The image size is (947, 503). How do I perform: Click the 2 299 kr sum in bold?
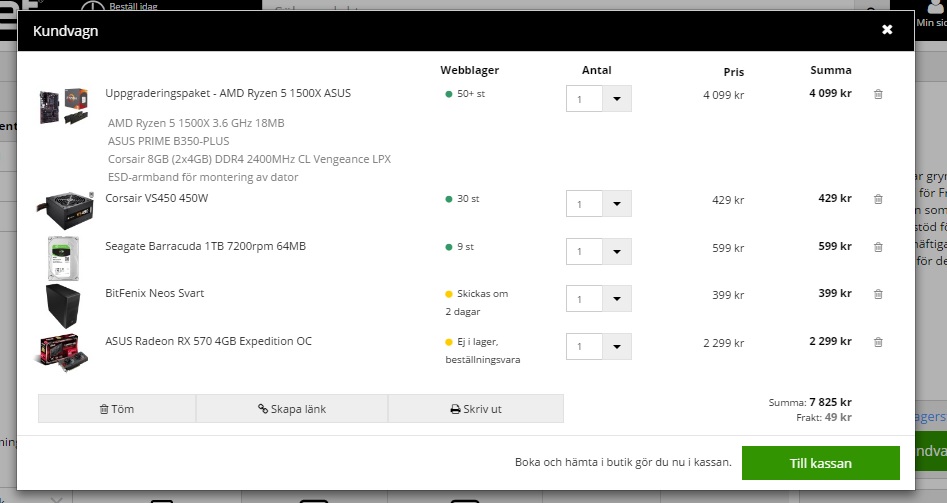[x=830, y=341]
